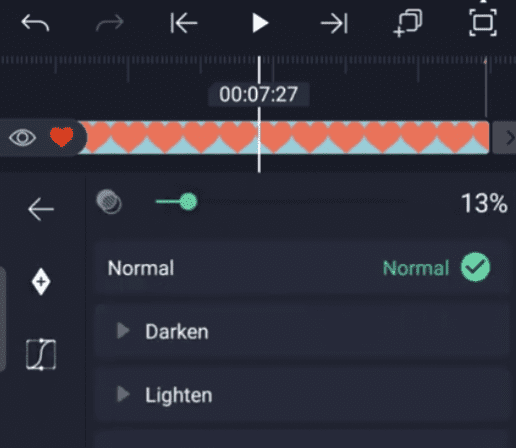
Task: Click the heart pattern clip in timeline
Action: coord(283,137)
